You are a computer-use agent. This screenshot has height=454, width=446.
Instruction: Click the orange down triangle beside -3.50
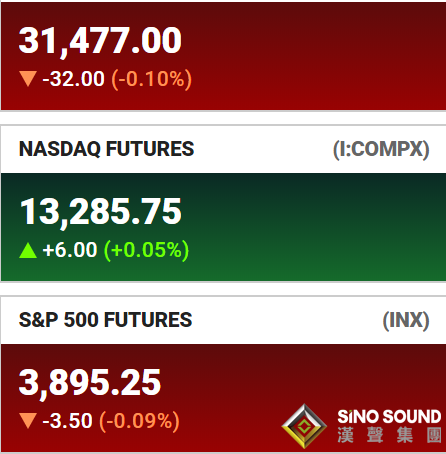(x=28, y=421)
